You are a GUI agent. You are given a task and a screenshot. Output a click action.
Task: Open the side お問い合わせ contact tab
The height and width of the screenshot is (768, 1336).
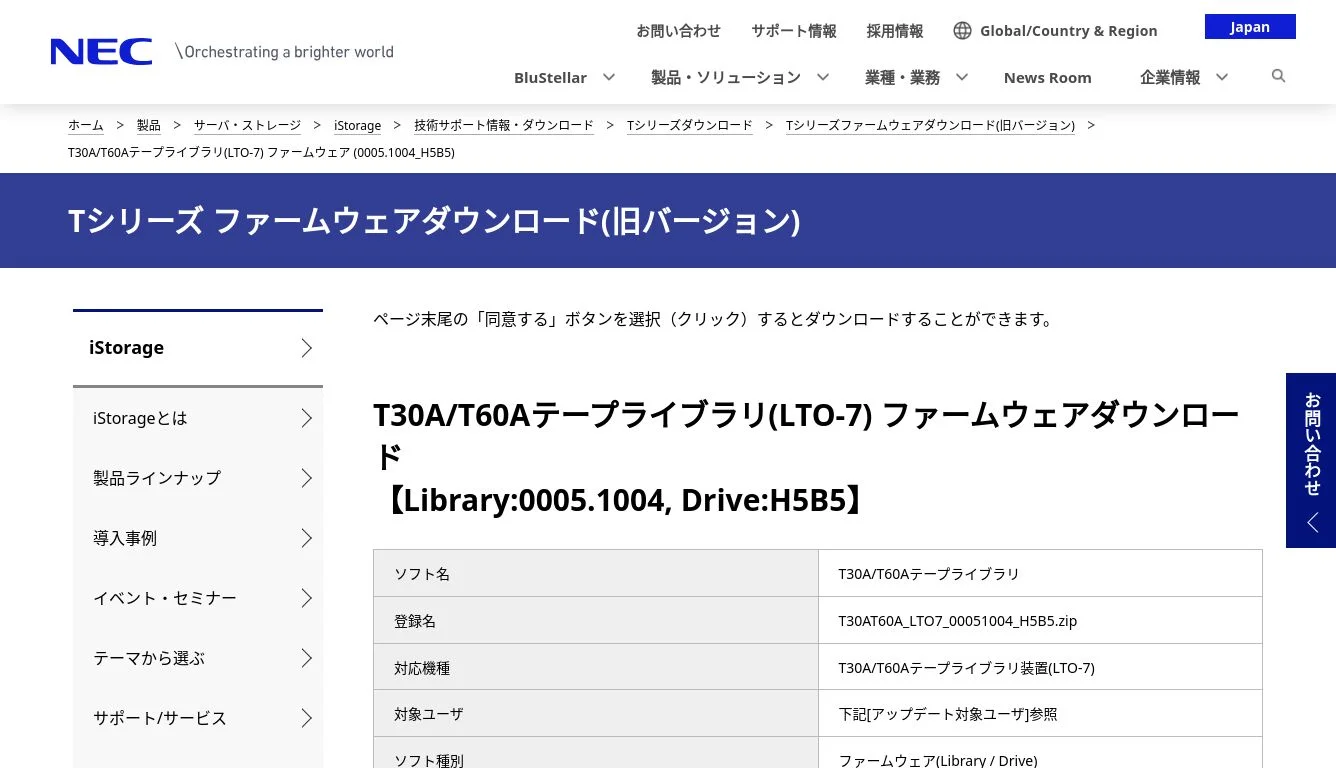(1311, 460)
